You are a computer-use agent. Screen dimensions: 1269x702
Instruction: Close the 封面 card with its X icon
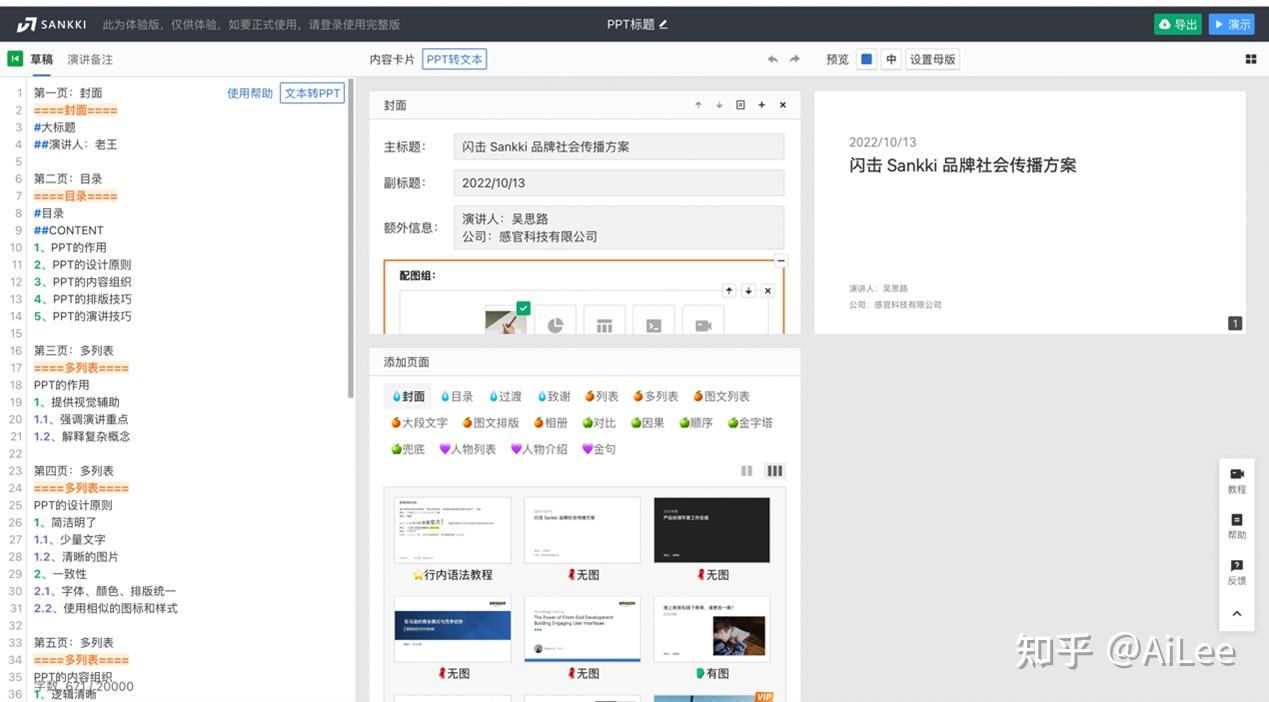[x=783, y=105]
